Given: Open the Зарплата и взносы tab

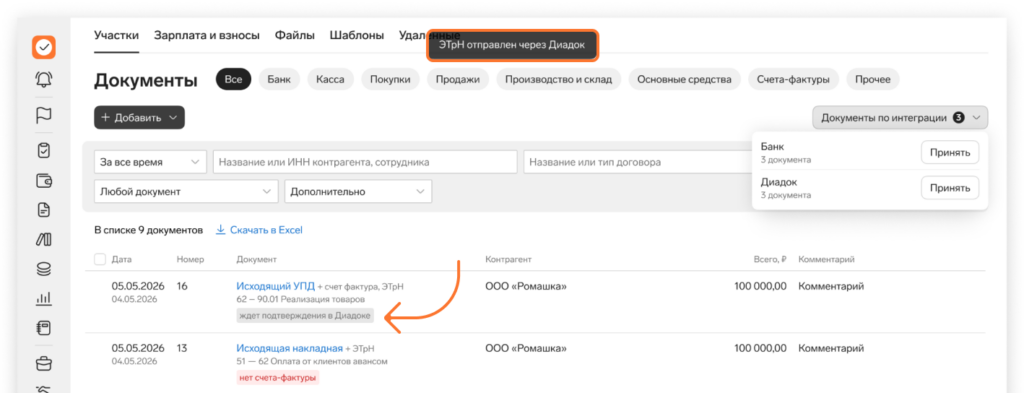Looking at the screenshot, I should tap(207, 35).
